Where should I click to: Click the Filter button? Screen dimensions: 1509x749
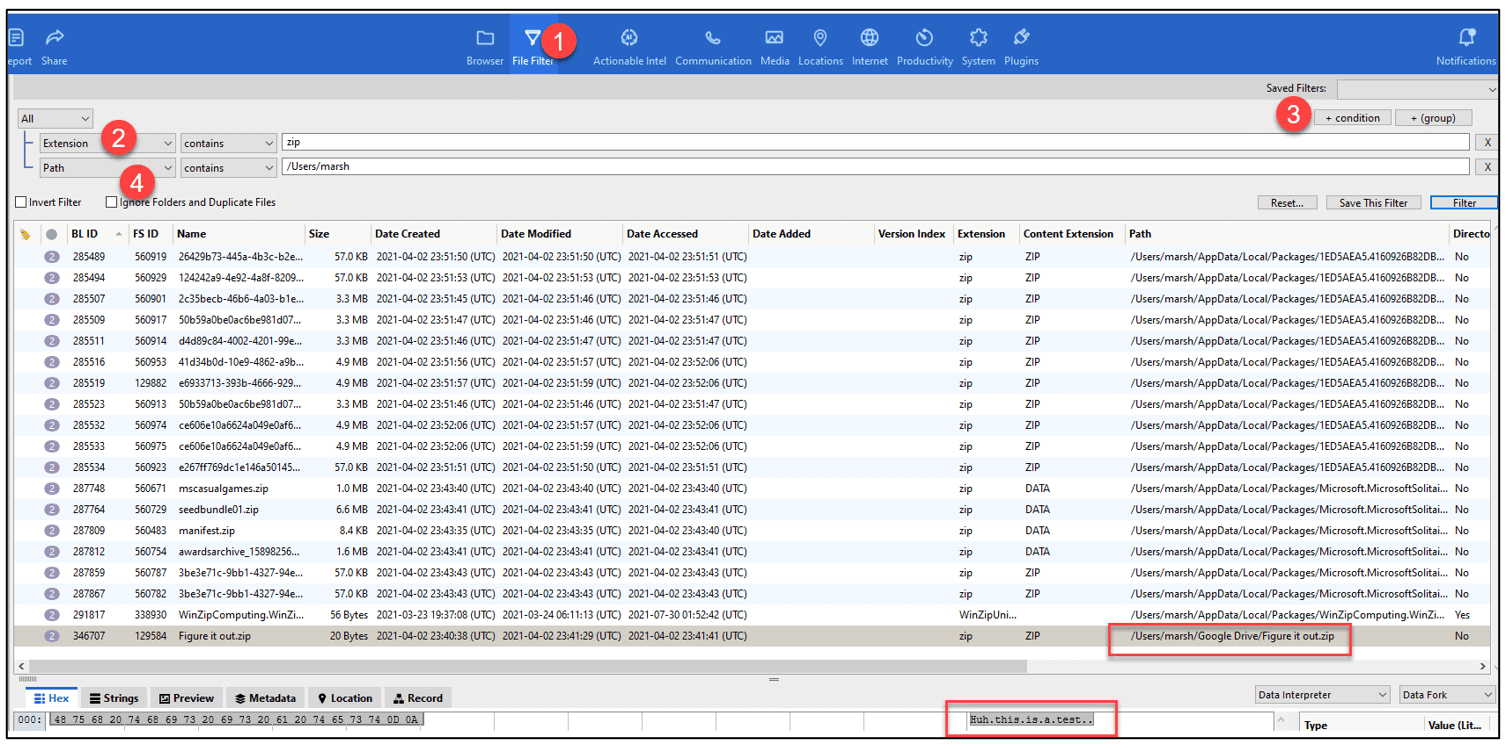[x=1464, y=203]
